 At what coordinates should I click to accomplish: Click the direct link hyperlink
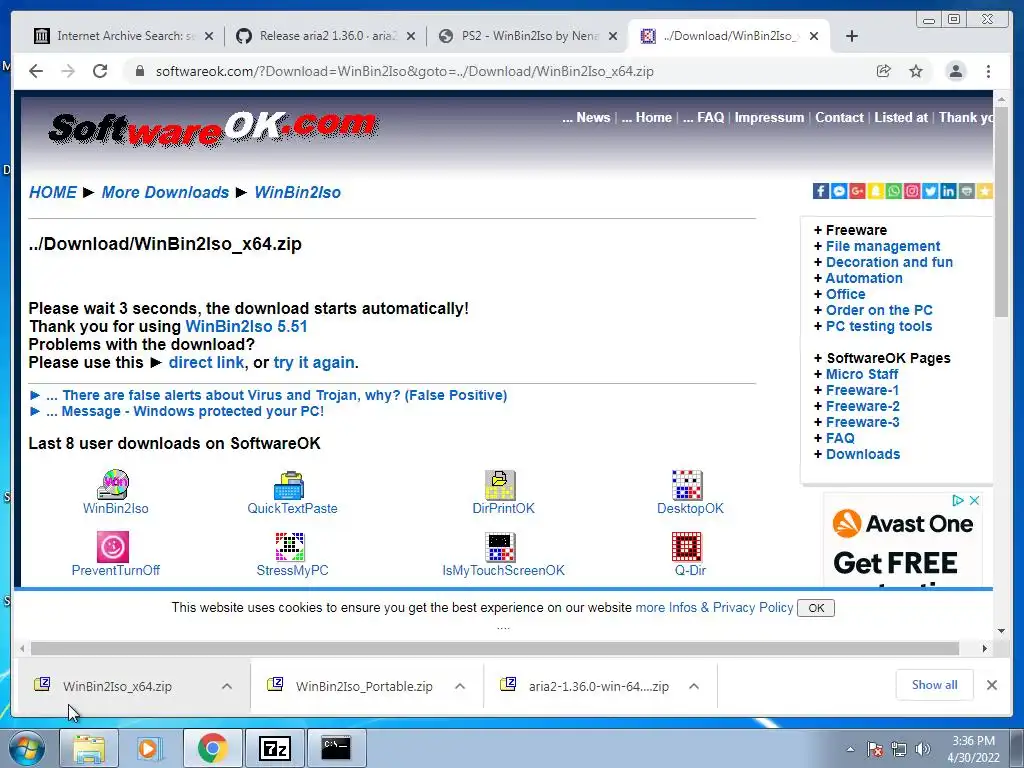pyautogui.click(x=206, y=362)
